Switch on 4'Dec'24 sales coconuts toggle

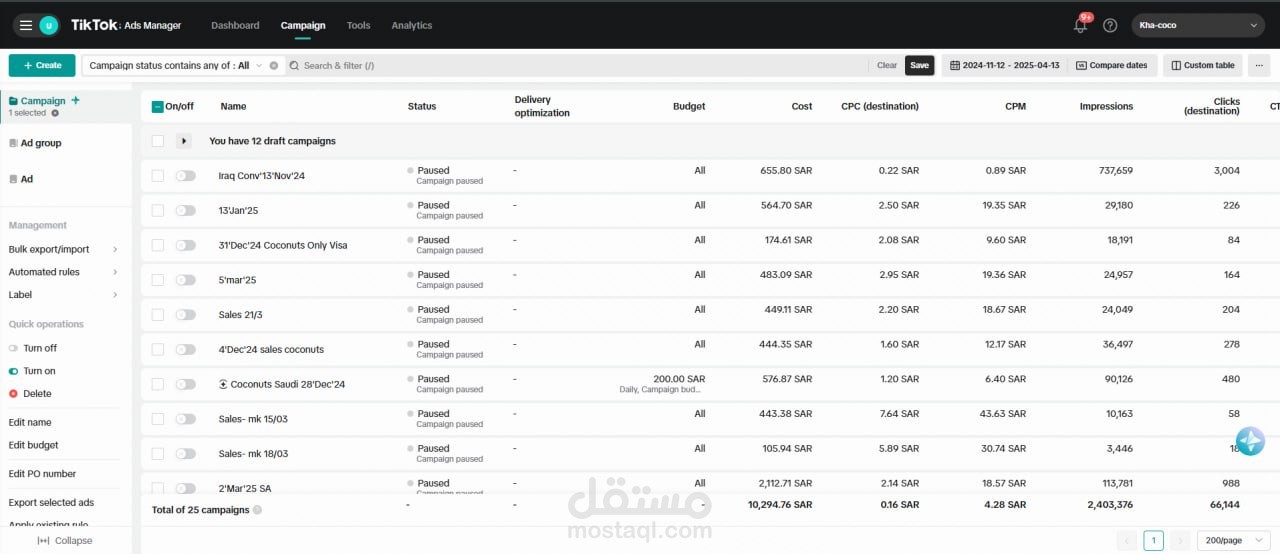coord(185,349)
